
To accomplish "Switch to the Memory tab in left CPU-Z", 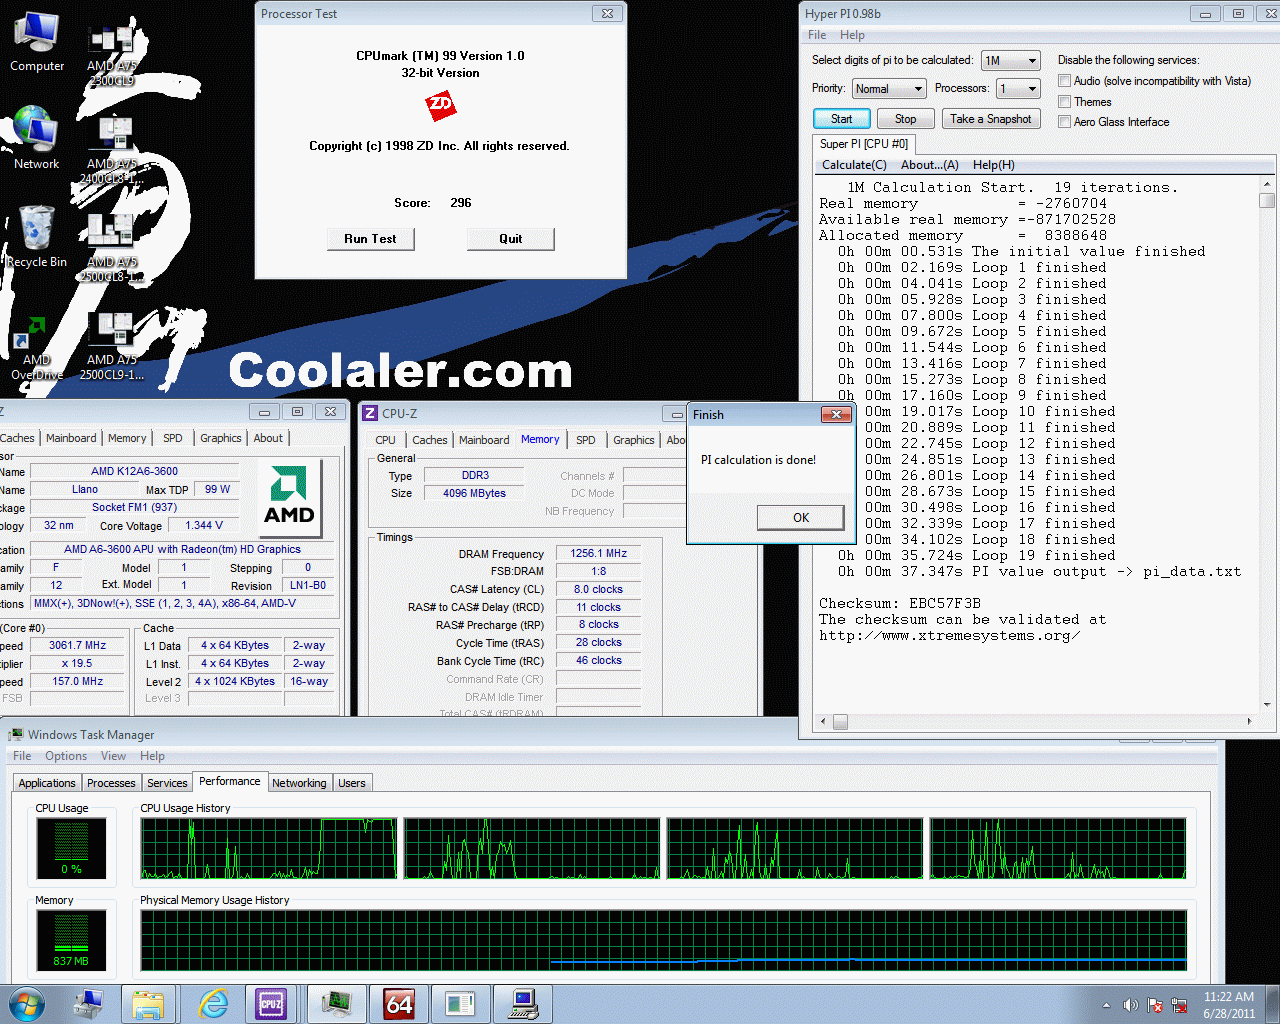I will tap(127, 438).
